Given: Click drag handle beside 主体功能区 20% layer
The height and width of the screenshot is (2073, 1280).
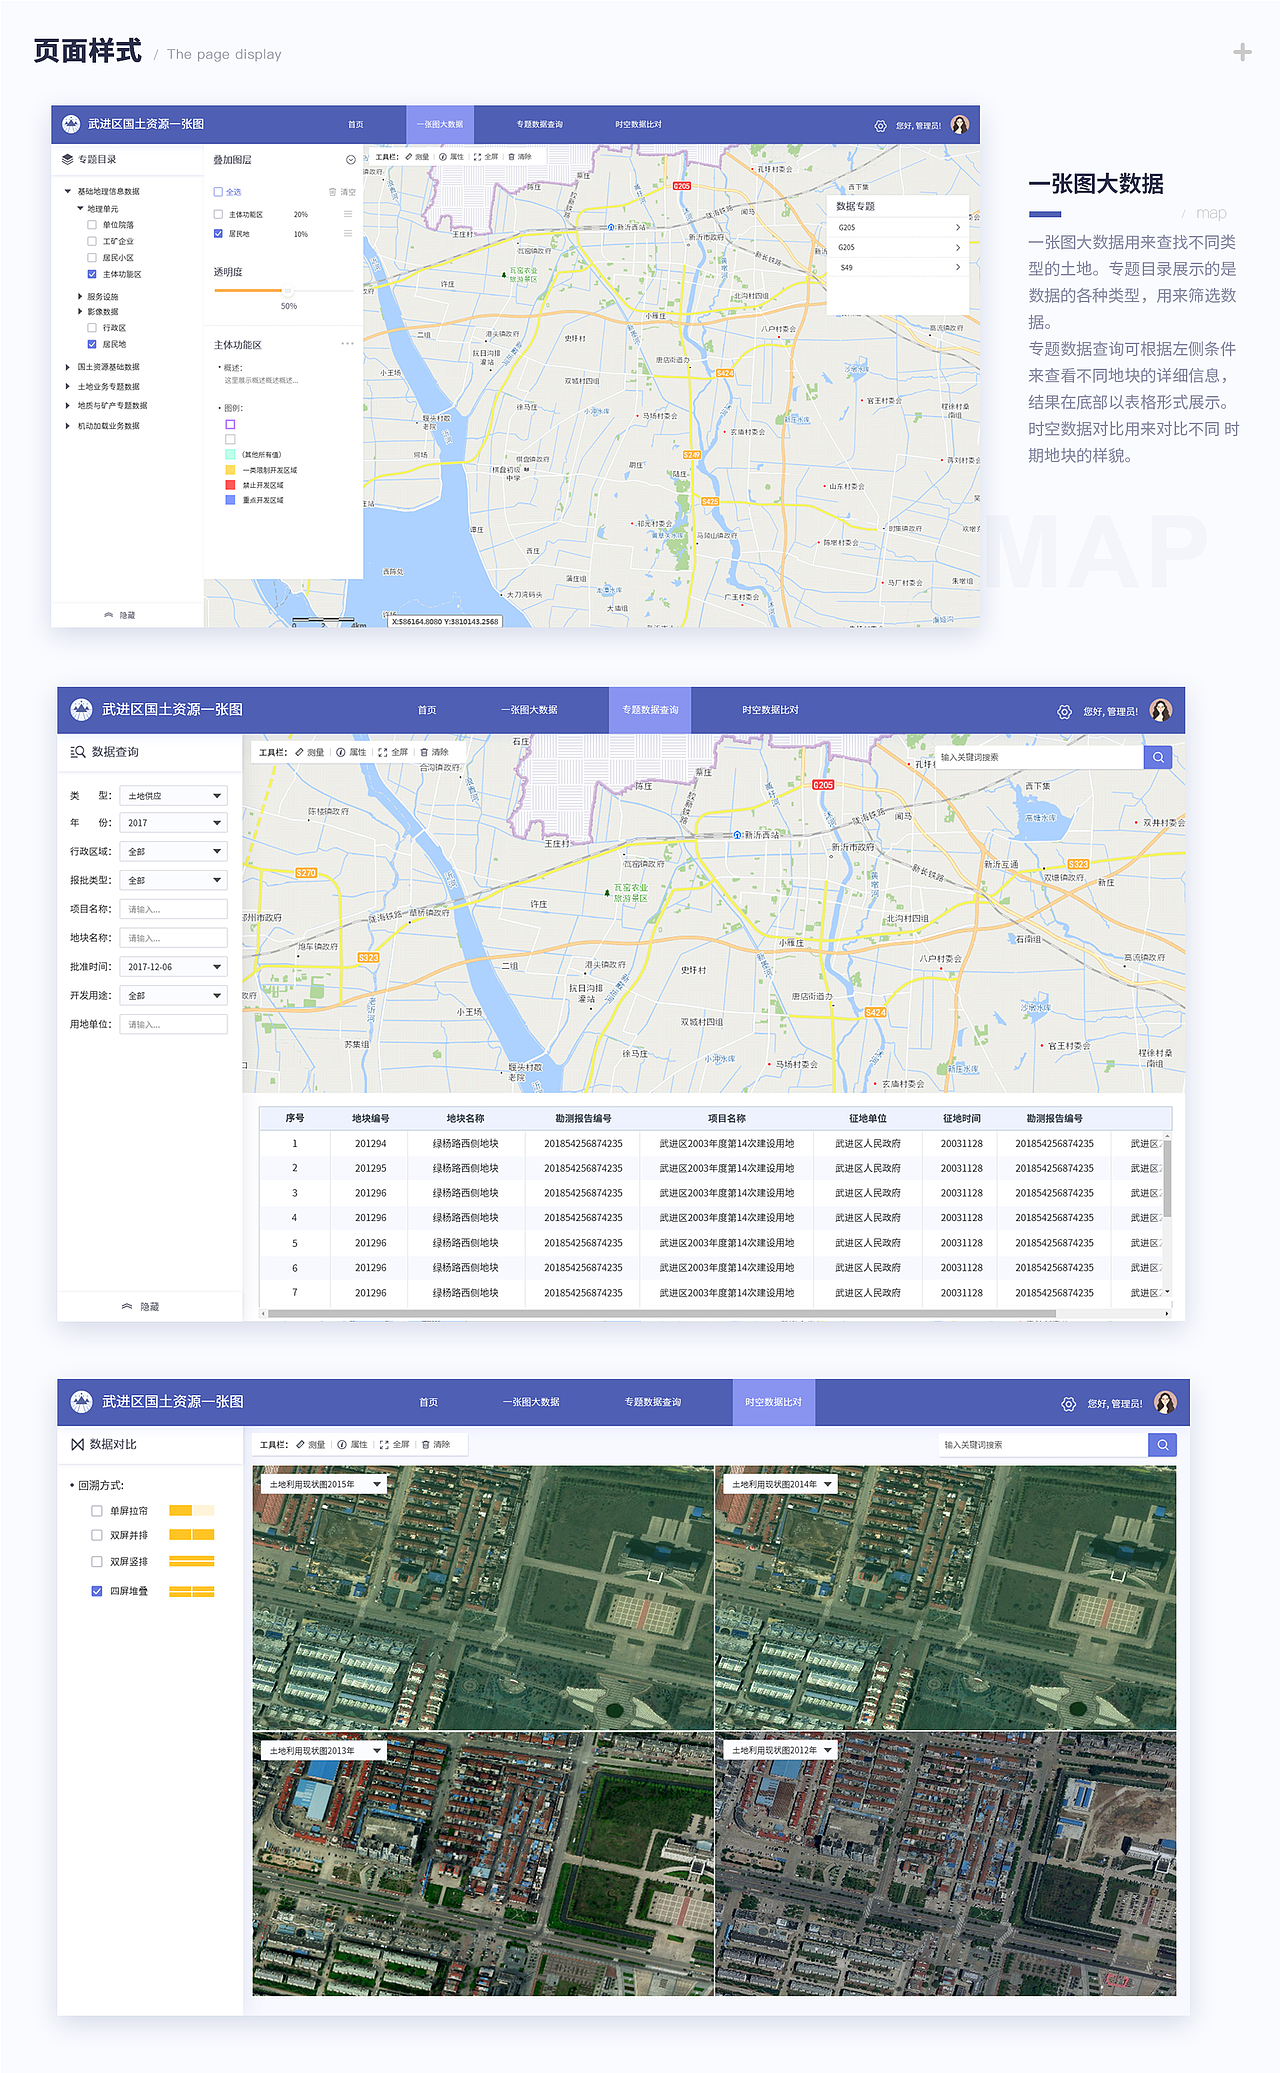Looking at the screenshot, I should (348, 214).
